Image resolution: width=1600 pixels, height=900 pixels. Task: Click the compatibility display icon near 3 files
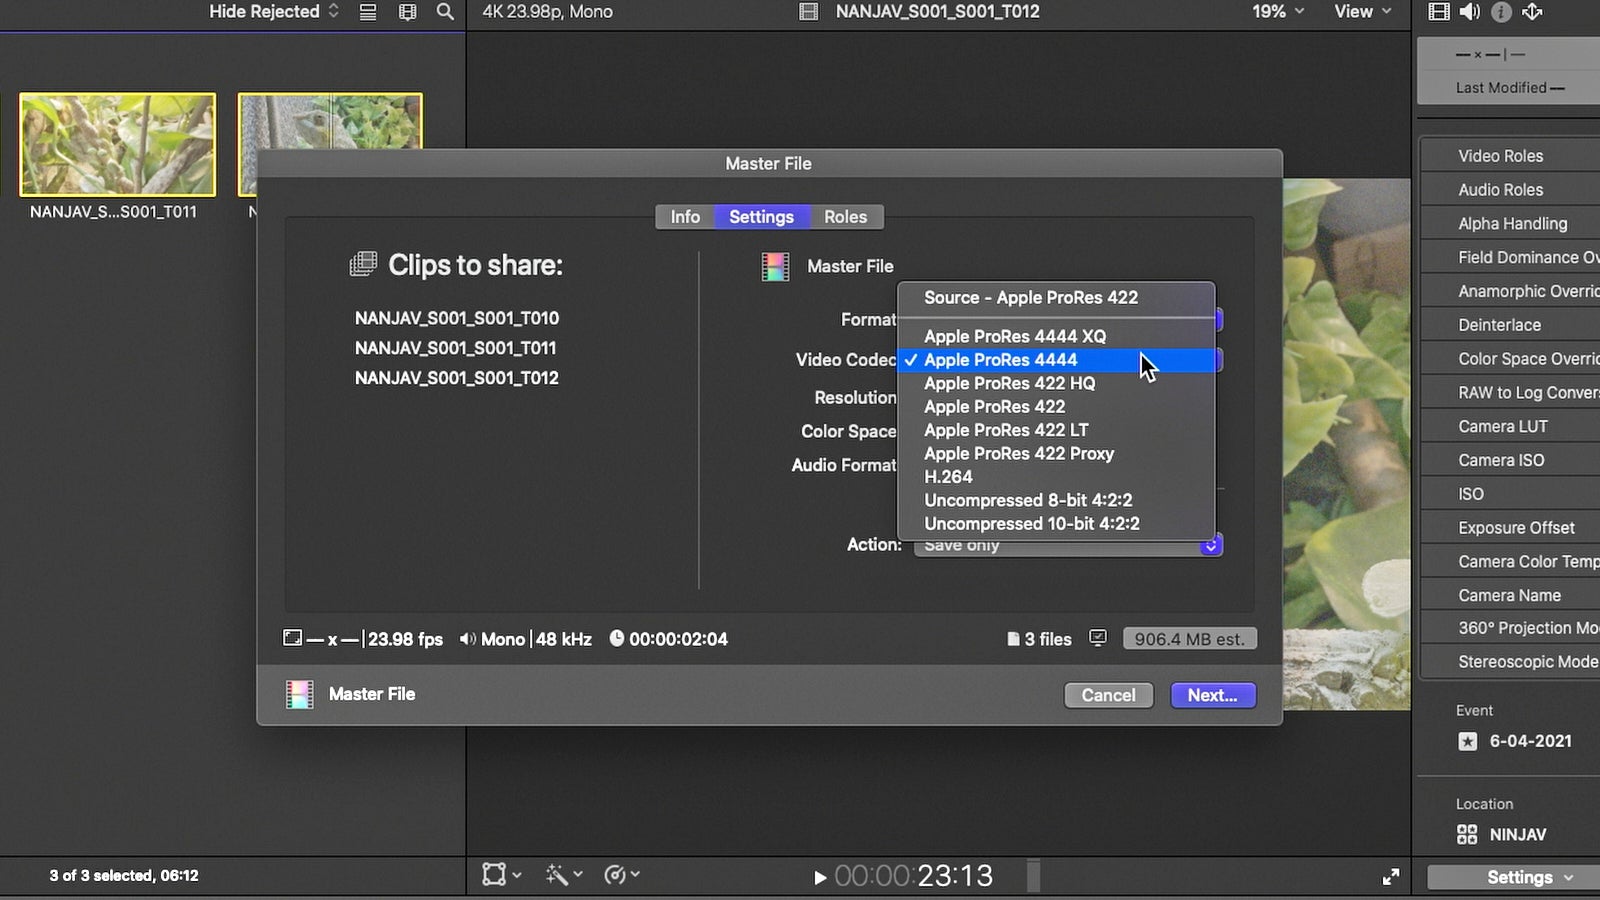tap(1098, 639)
